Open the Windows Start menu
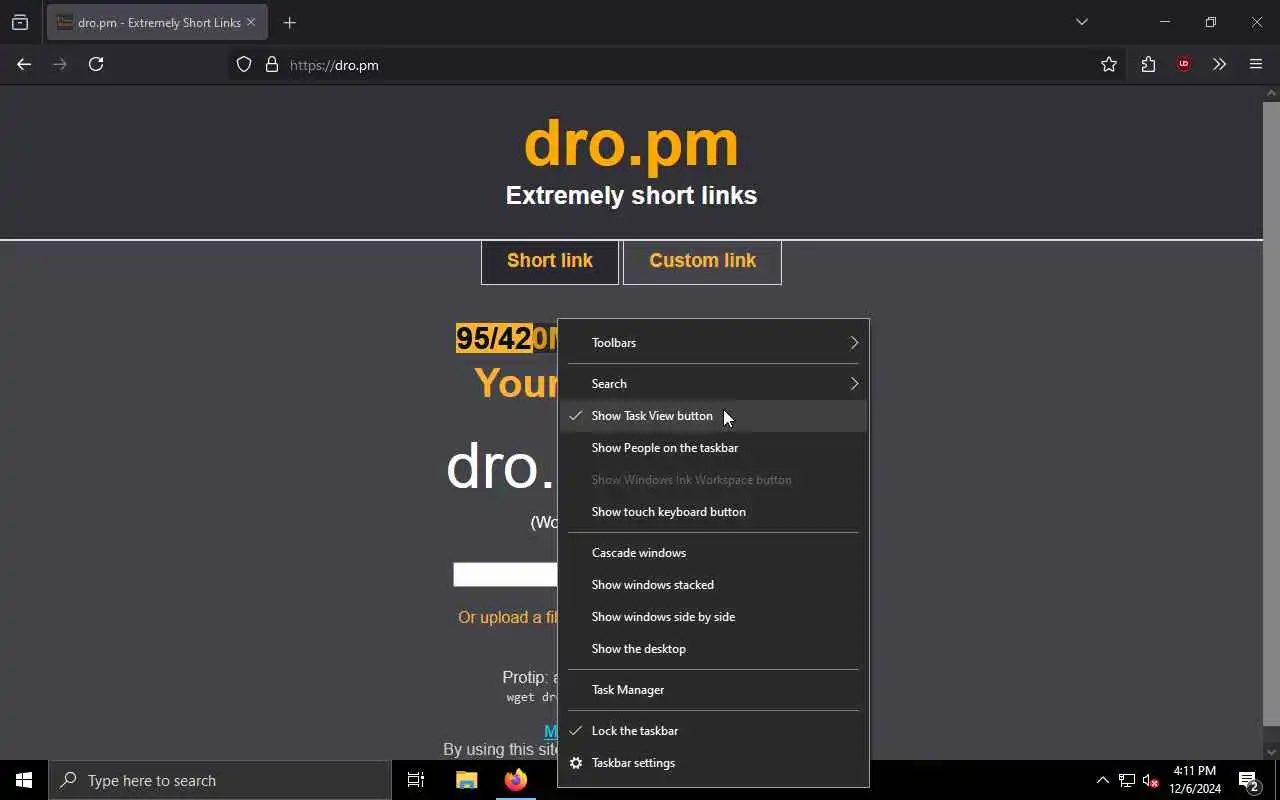1280x800 pixels. point(24,780)
